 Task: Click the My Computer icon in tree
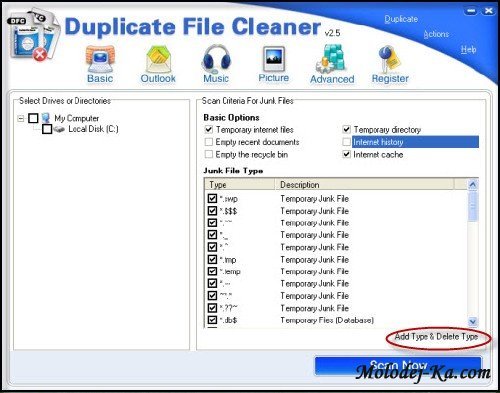[x=46, y=118]
